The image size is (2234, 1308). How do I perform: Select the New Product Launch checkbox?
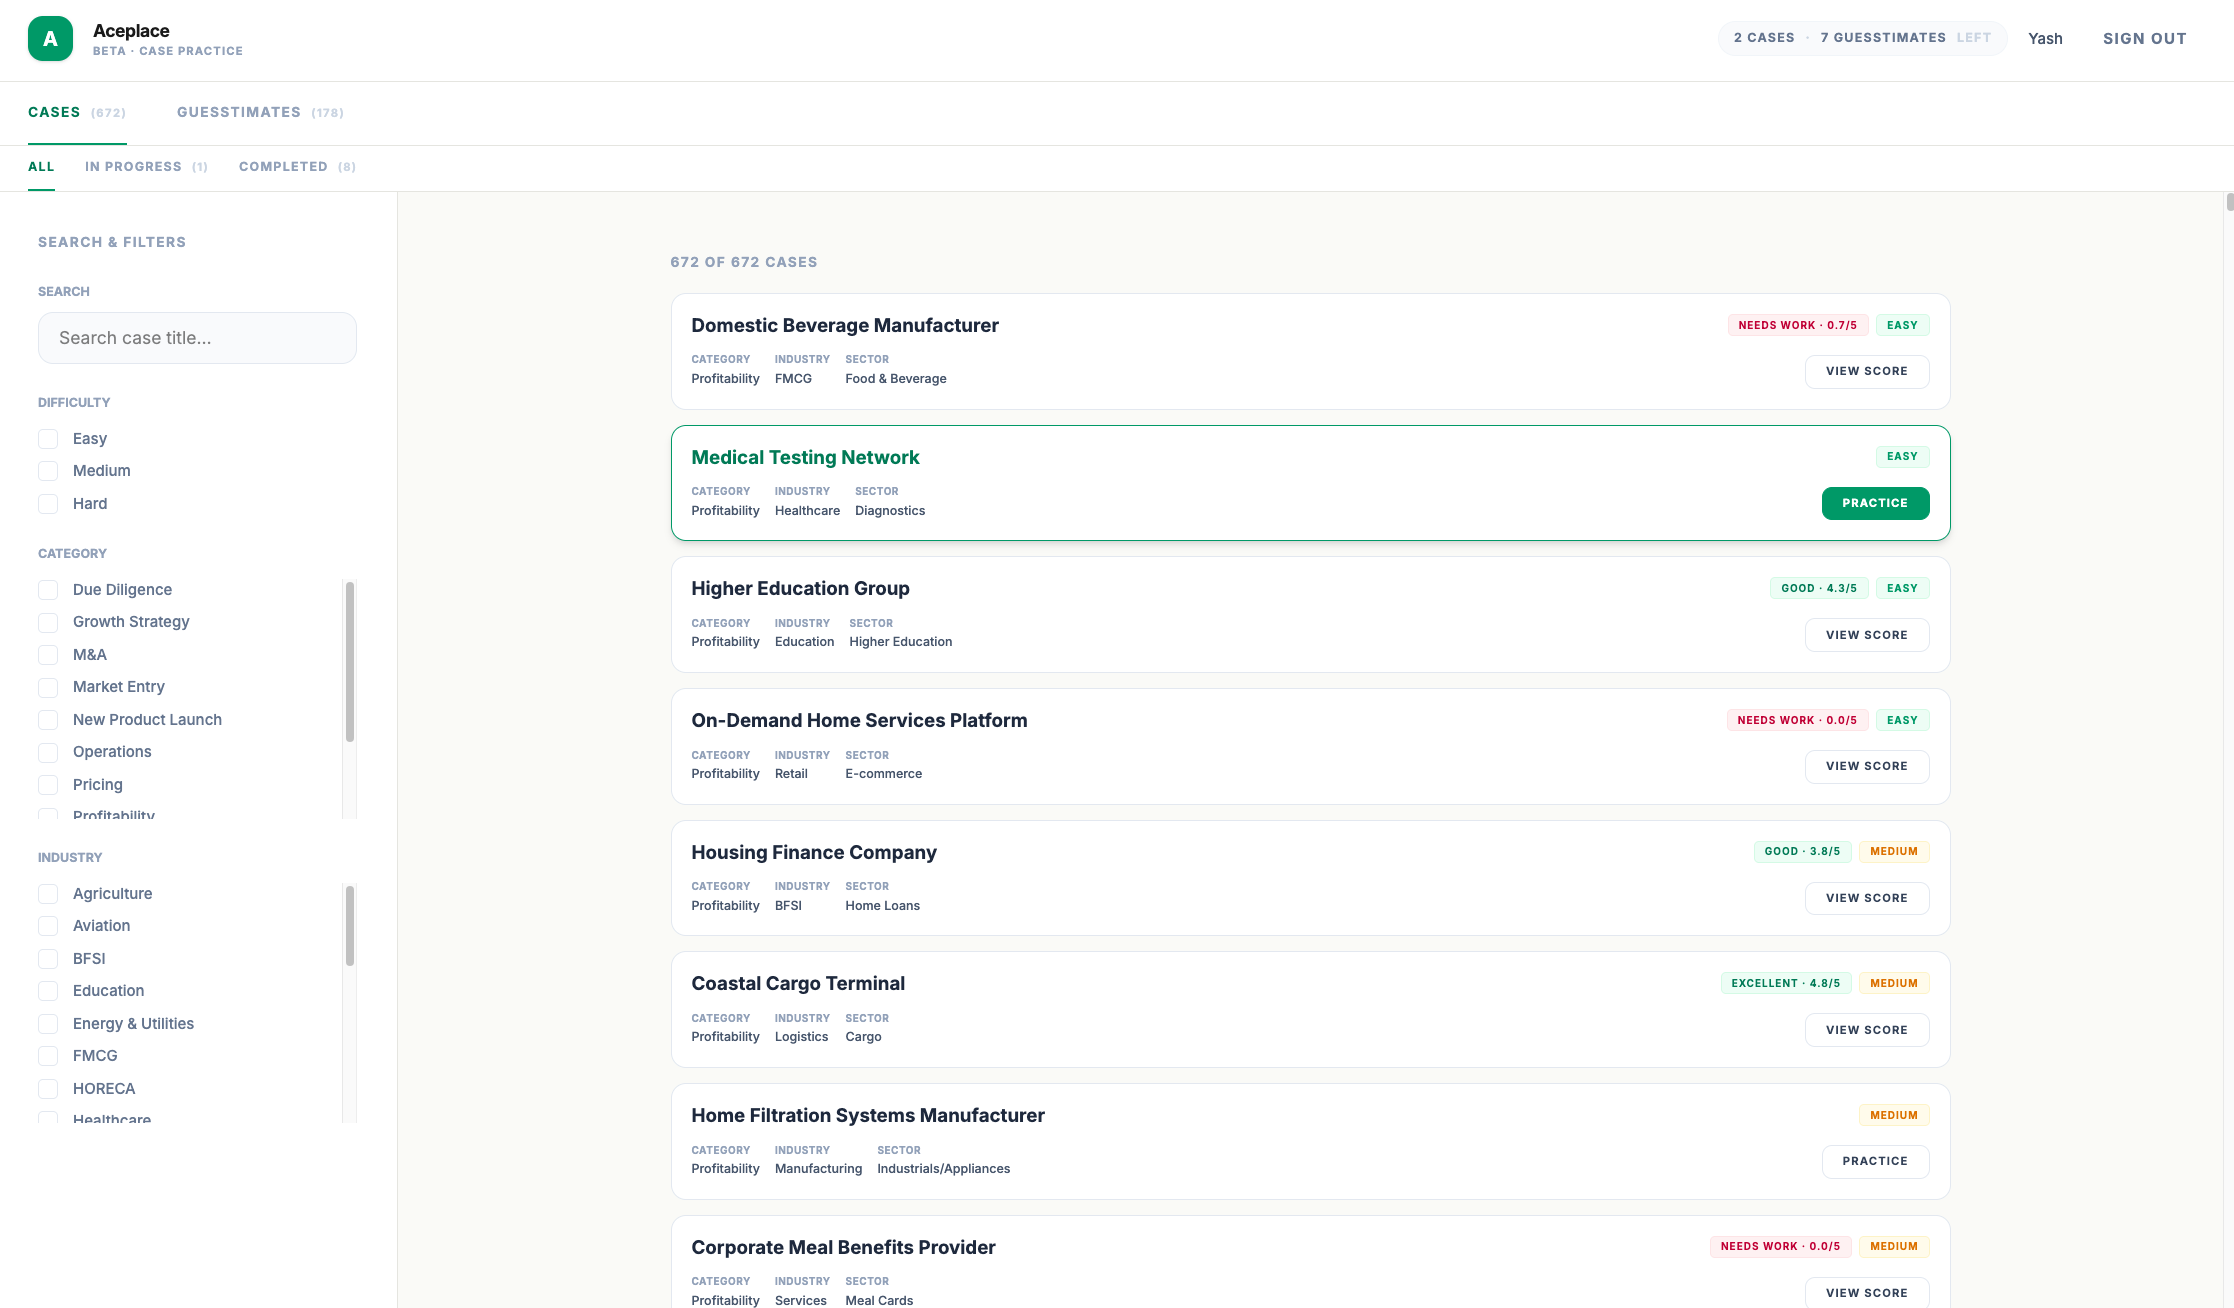[x=48, y=720]
